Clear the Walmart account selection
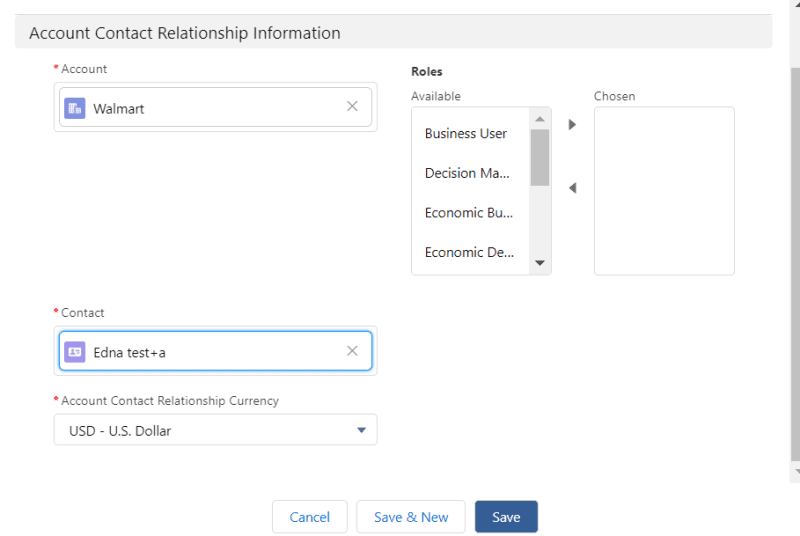 tap(352, 106)
